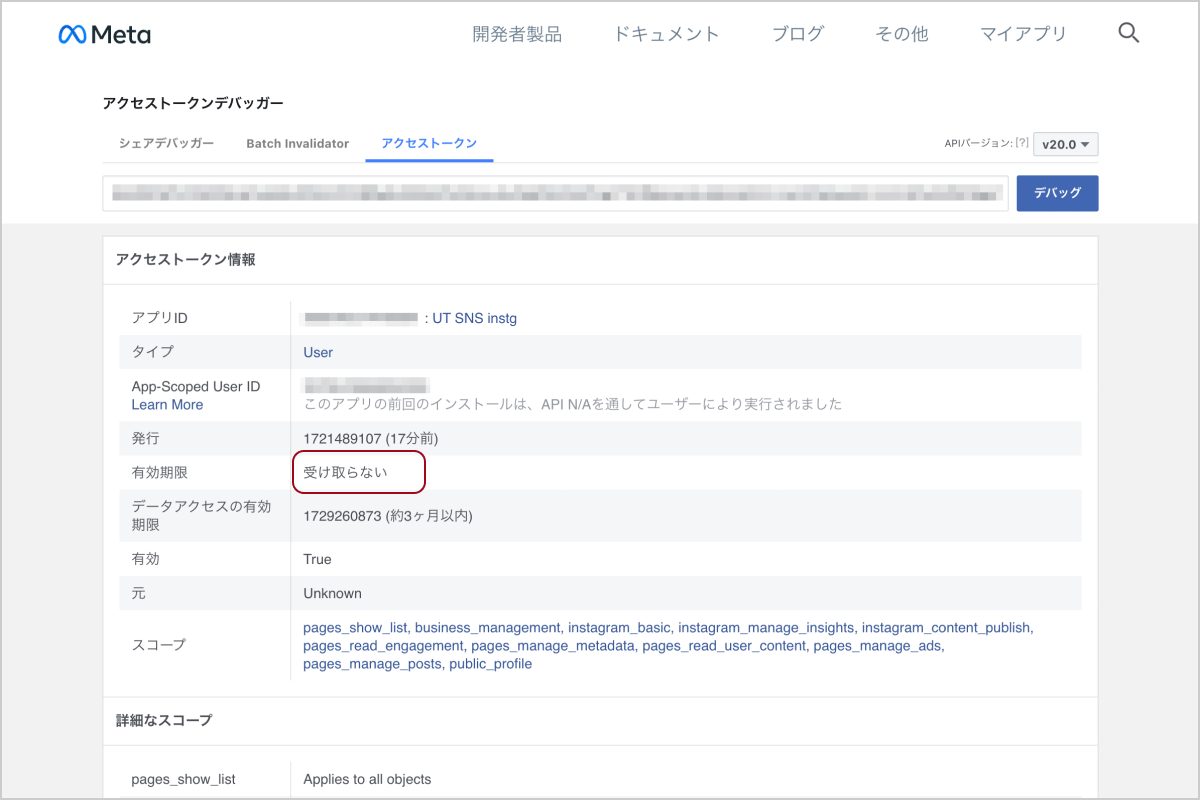Click the instagram_content_publish scope link
1200x800 pixels.
945,628
